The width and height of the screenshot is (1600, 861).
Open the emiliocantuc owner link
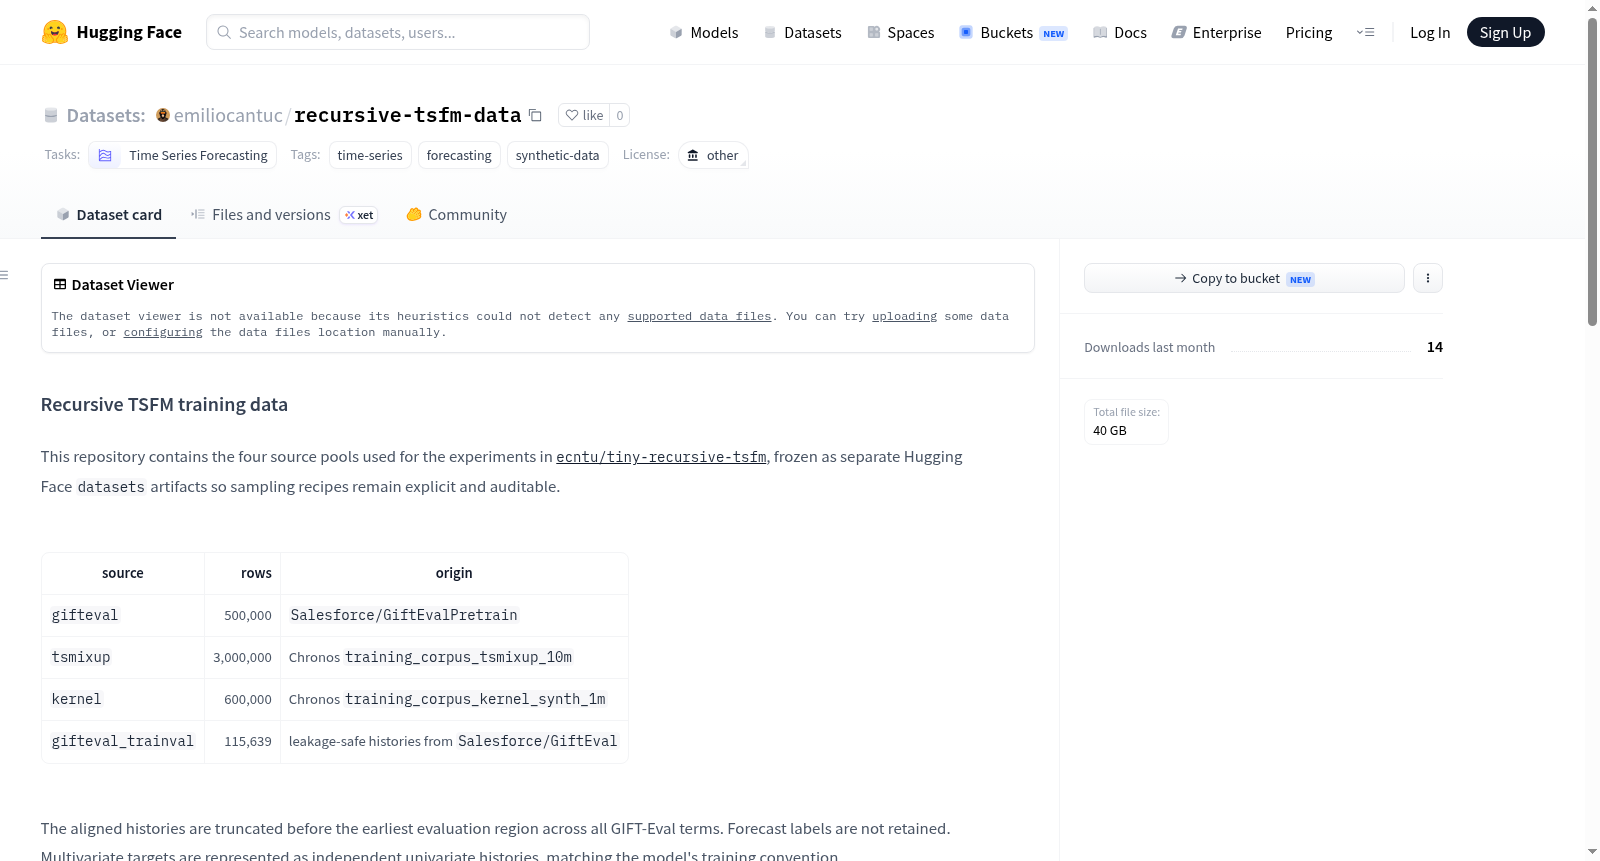click(x=228, y=115)
